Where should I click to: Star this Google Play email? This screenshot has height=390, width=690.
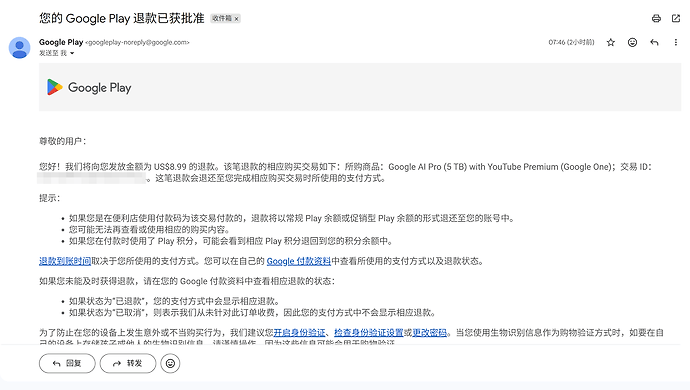pyautogui.click(x=610, y=42)
